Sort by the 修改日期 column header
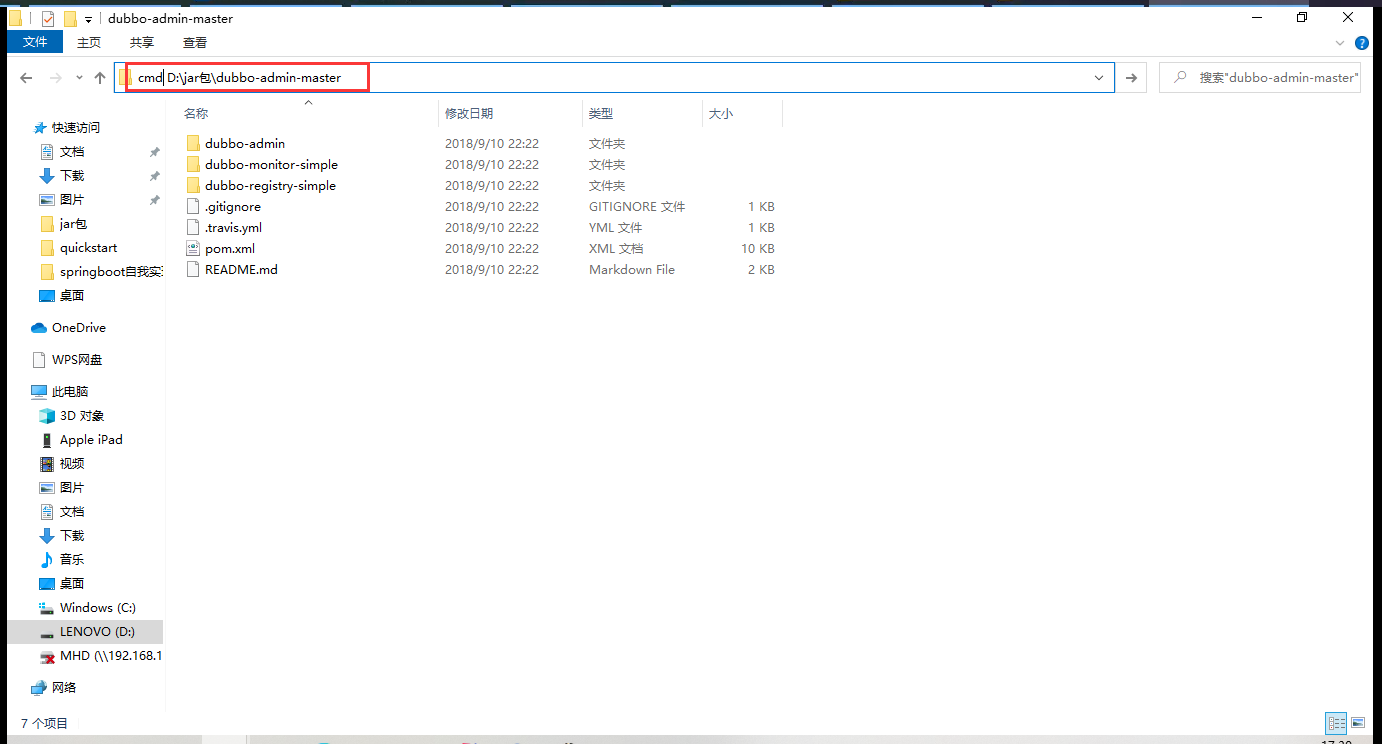This screenshot has height=744, width=1382. pos(510,114)
